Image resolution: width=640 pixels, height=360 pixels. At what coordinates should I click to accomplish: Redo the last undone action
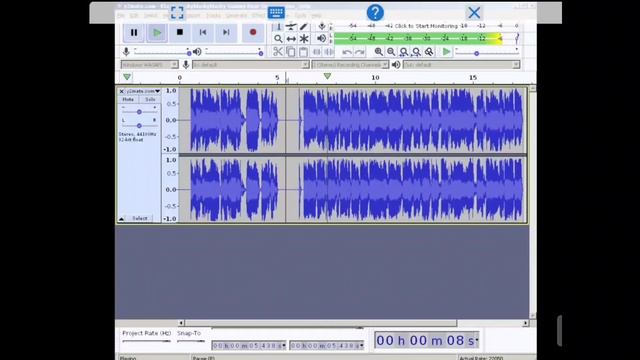click(x=360, y=52)
